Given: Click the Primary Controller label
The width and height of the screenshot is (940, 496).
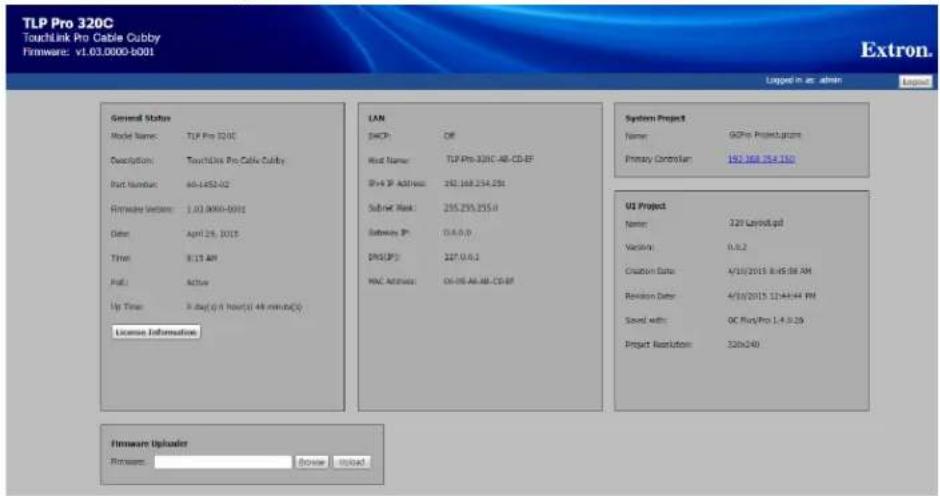Looking at the screenshot, I should (x=658, y=159).
